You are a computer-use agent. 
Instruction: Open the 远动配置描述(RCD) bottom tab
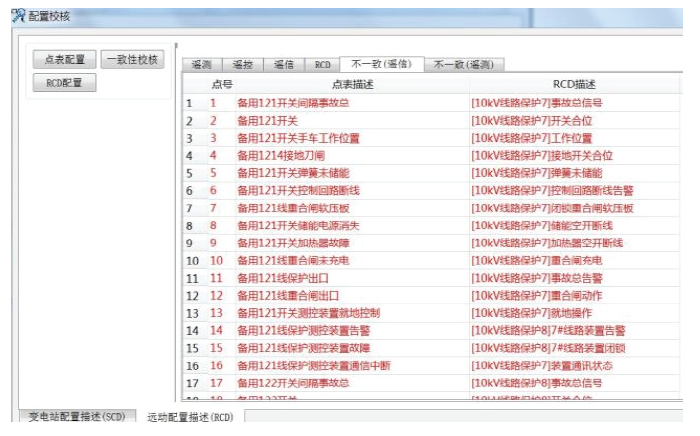tap(190, 417)
